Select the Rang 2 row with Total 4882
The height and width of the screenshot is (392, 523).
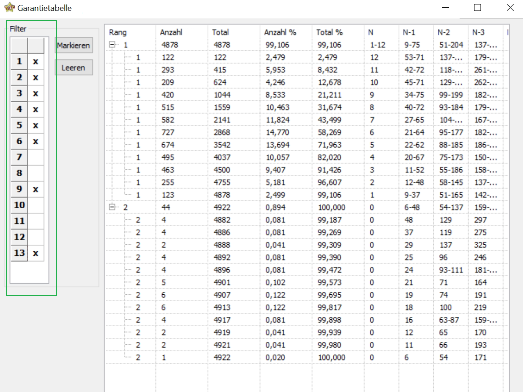pos(307,220)
